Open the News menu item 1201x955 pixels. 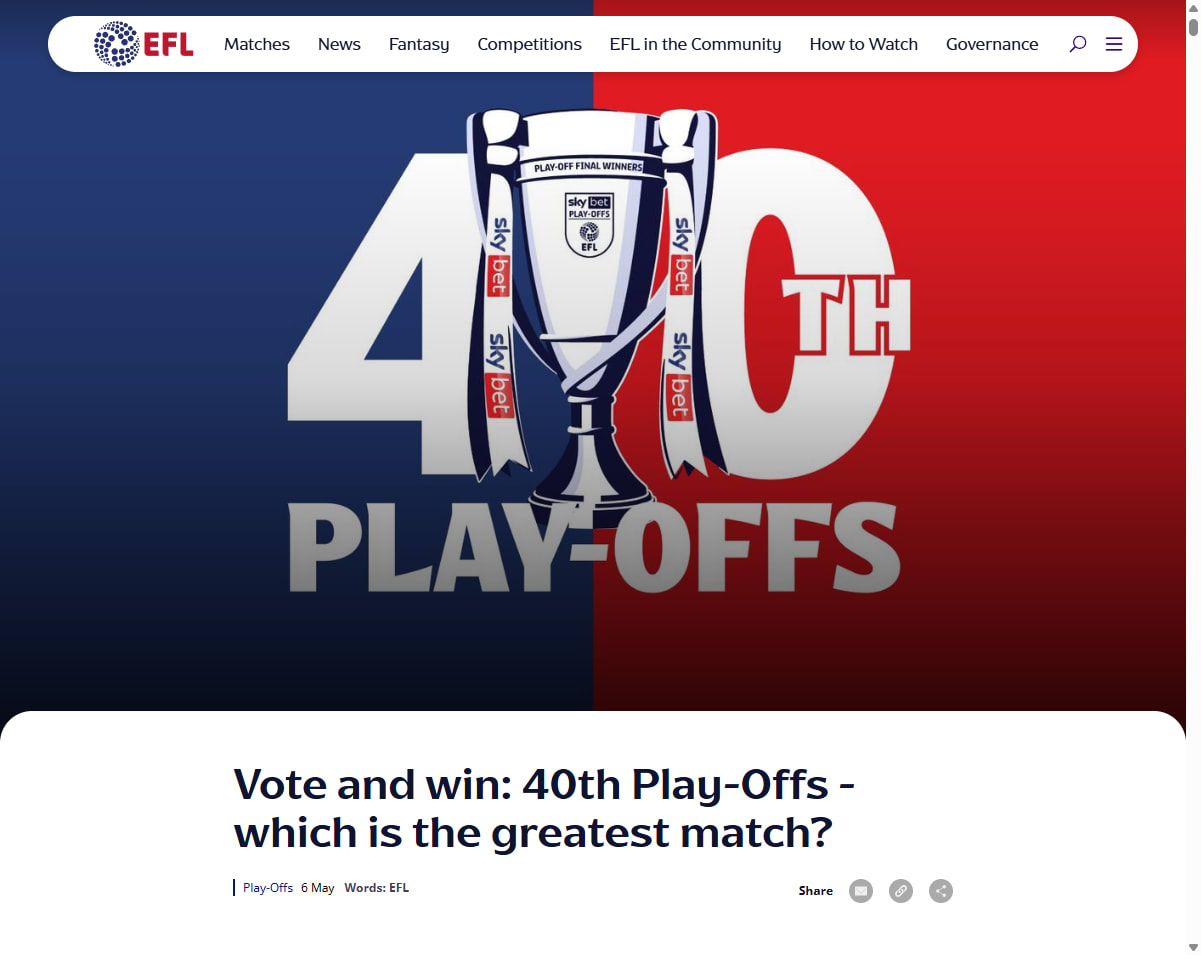click(339, 44)
